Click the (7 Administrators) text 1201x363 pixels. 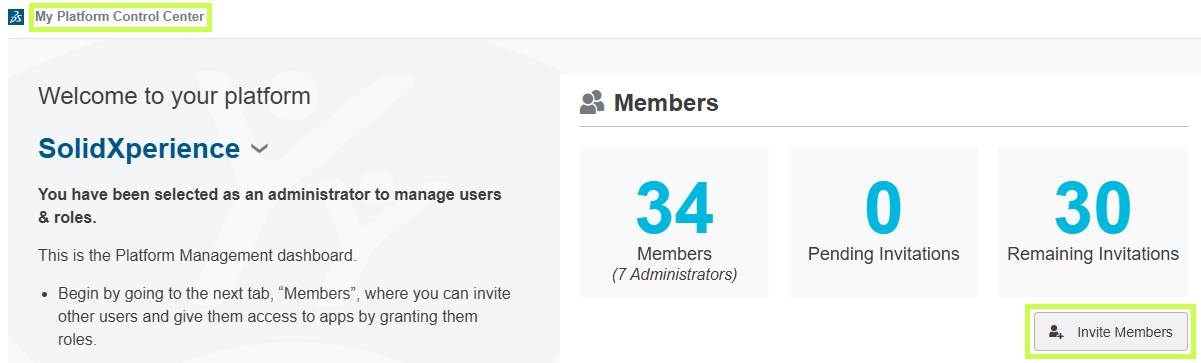click(674, 274)
